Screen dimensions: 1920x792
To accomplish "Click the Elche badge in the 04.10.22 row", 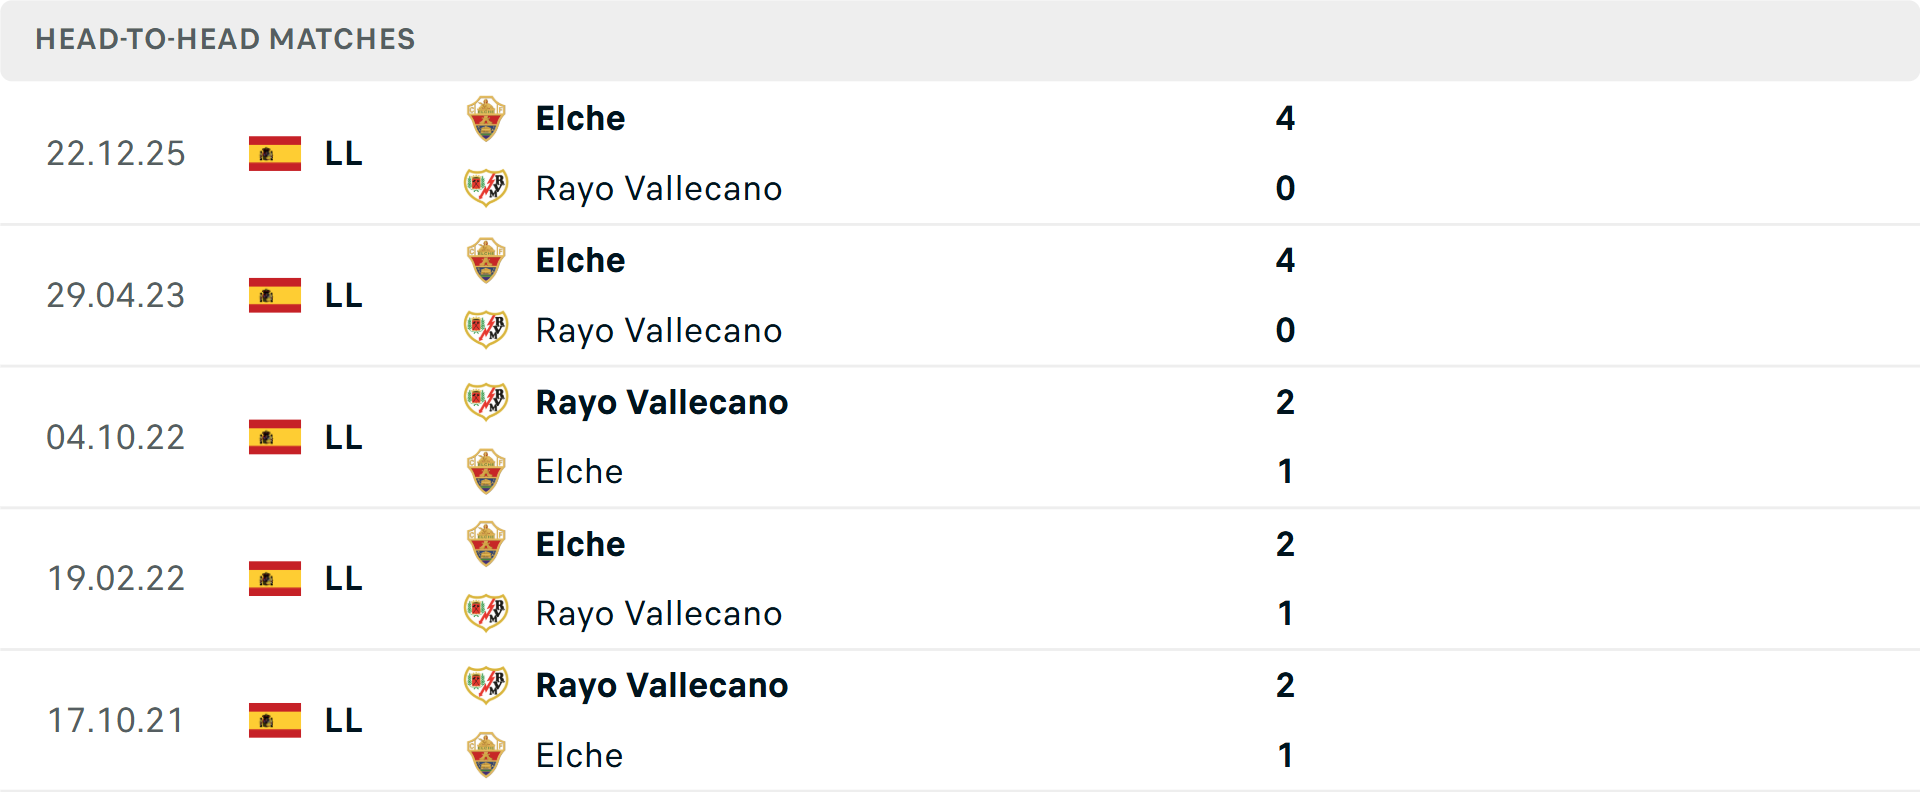I will (486, 471).
